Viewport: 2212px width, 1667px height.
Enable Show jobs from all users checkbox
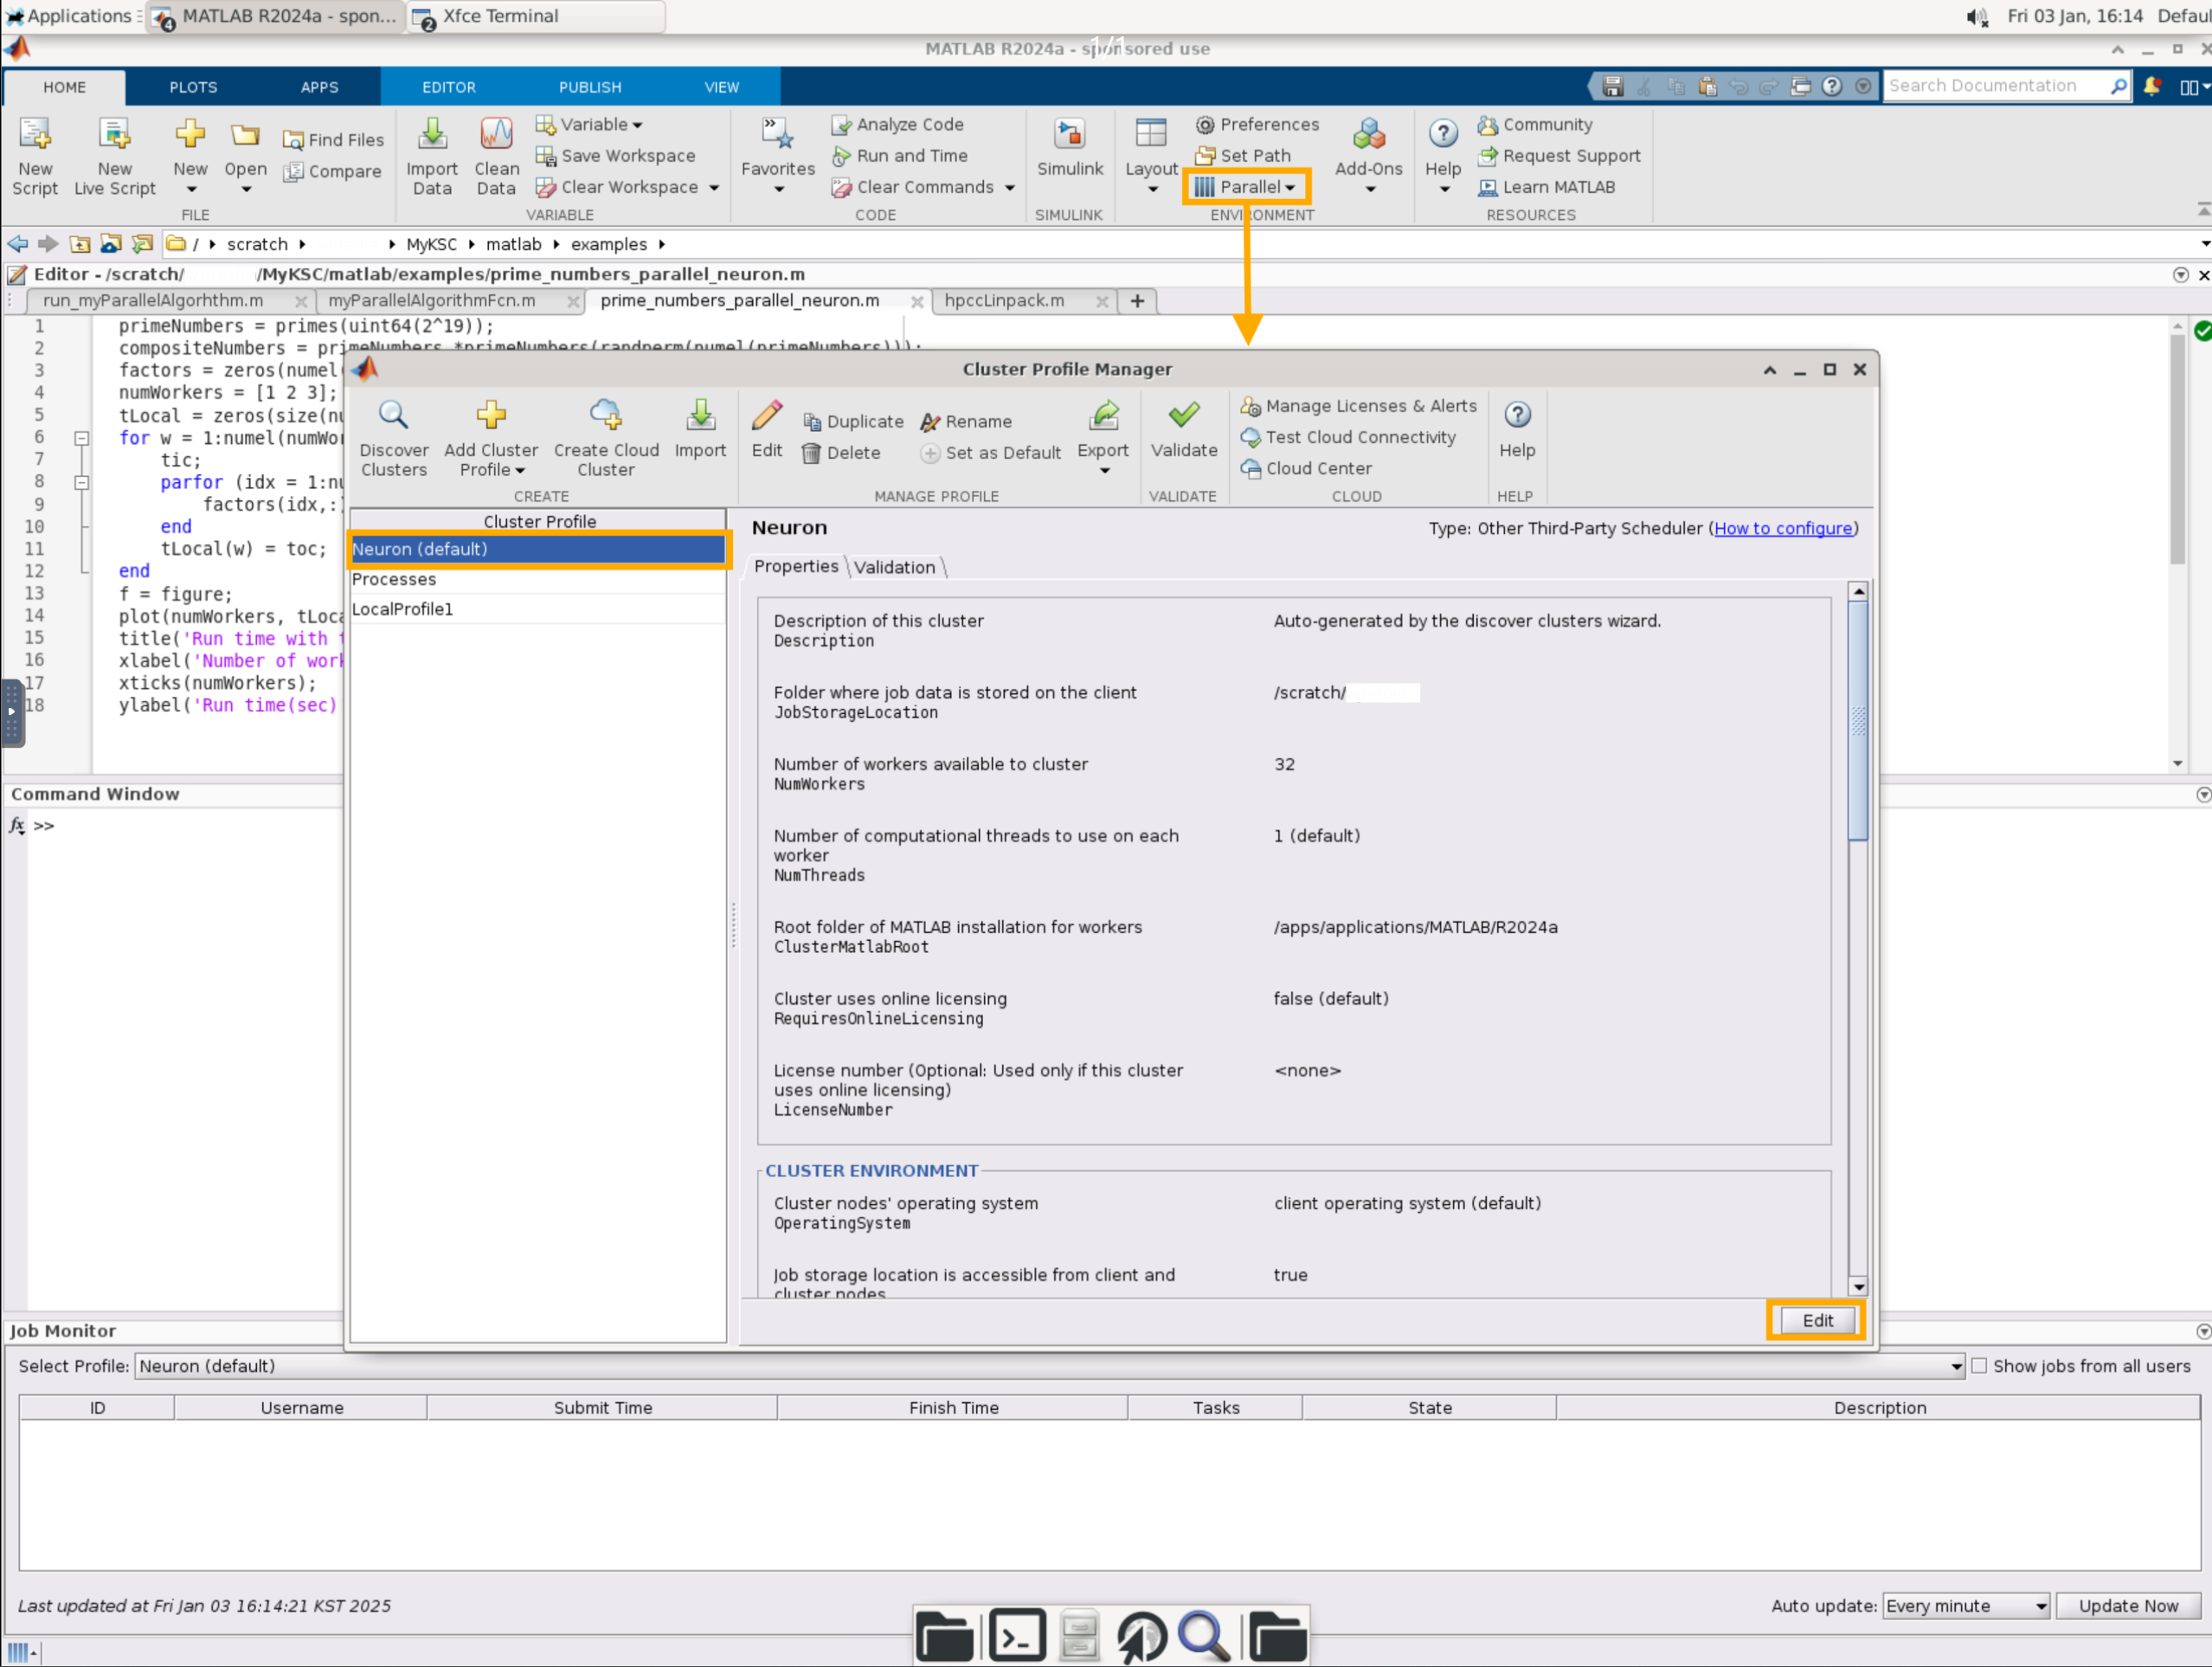click(1979, 1365)
